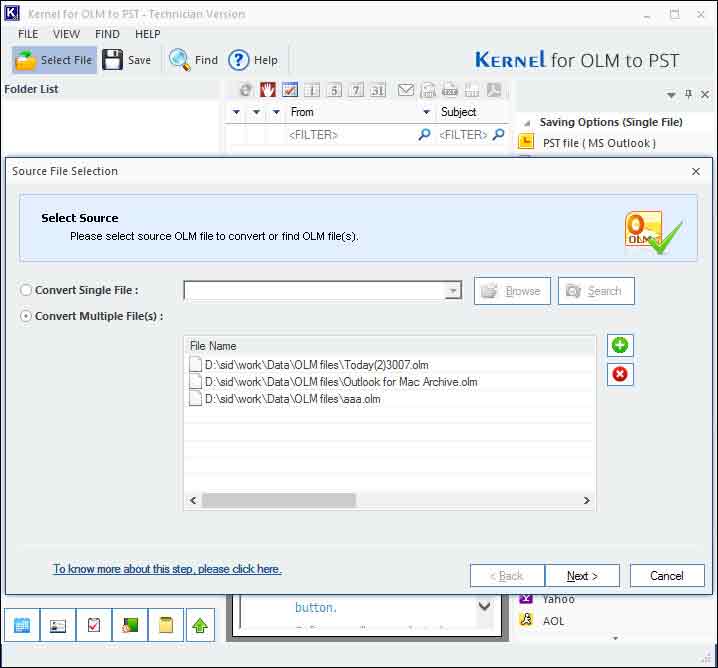Click the Cancel button
The width and height of the screenshot is (718, 668).
tap(667, 576)
